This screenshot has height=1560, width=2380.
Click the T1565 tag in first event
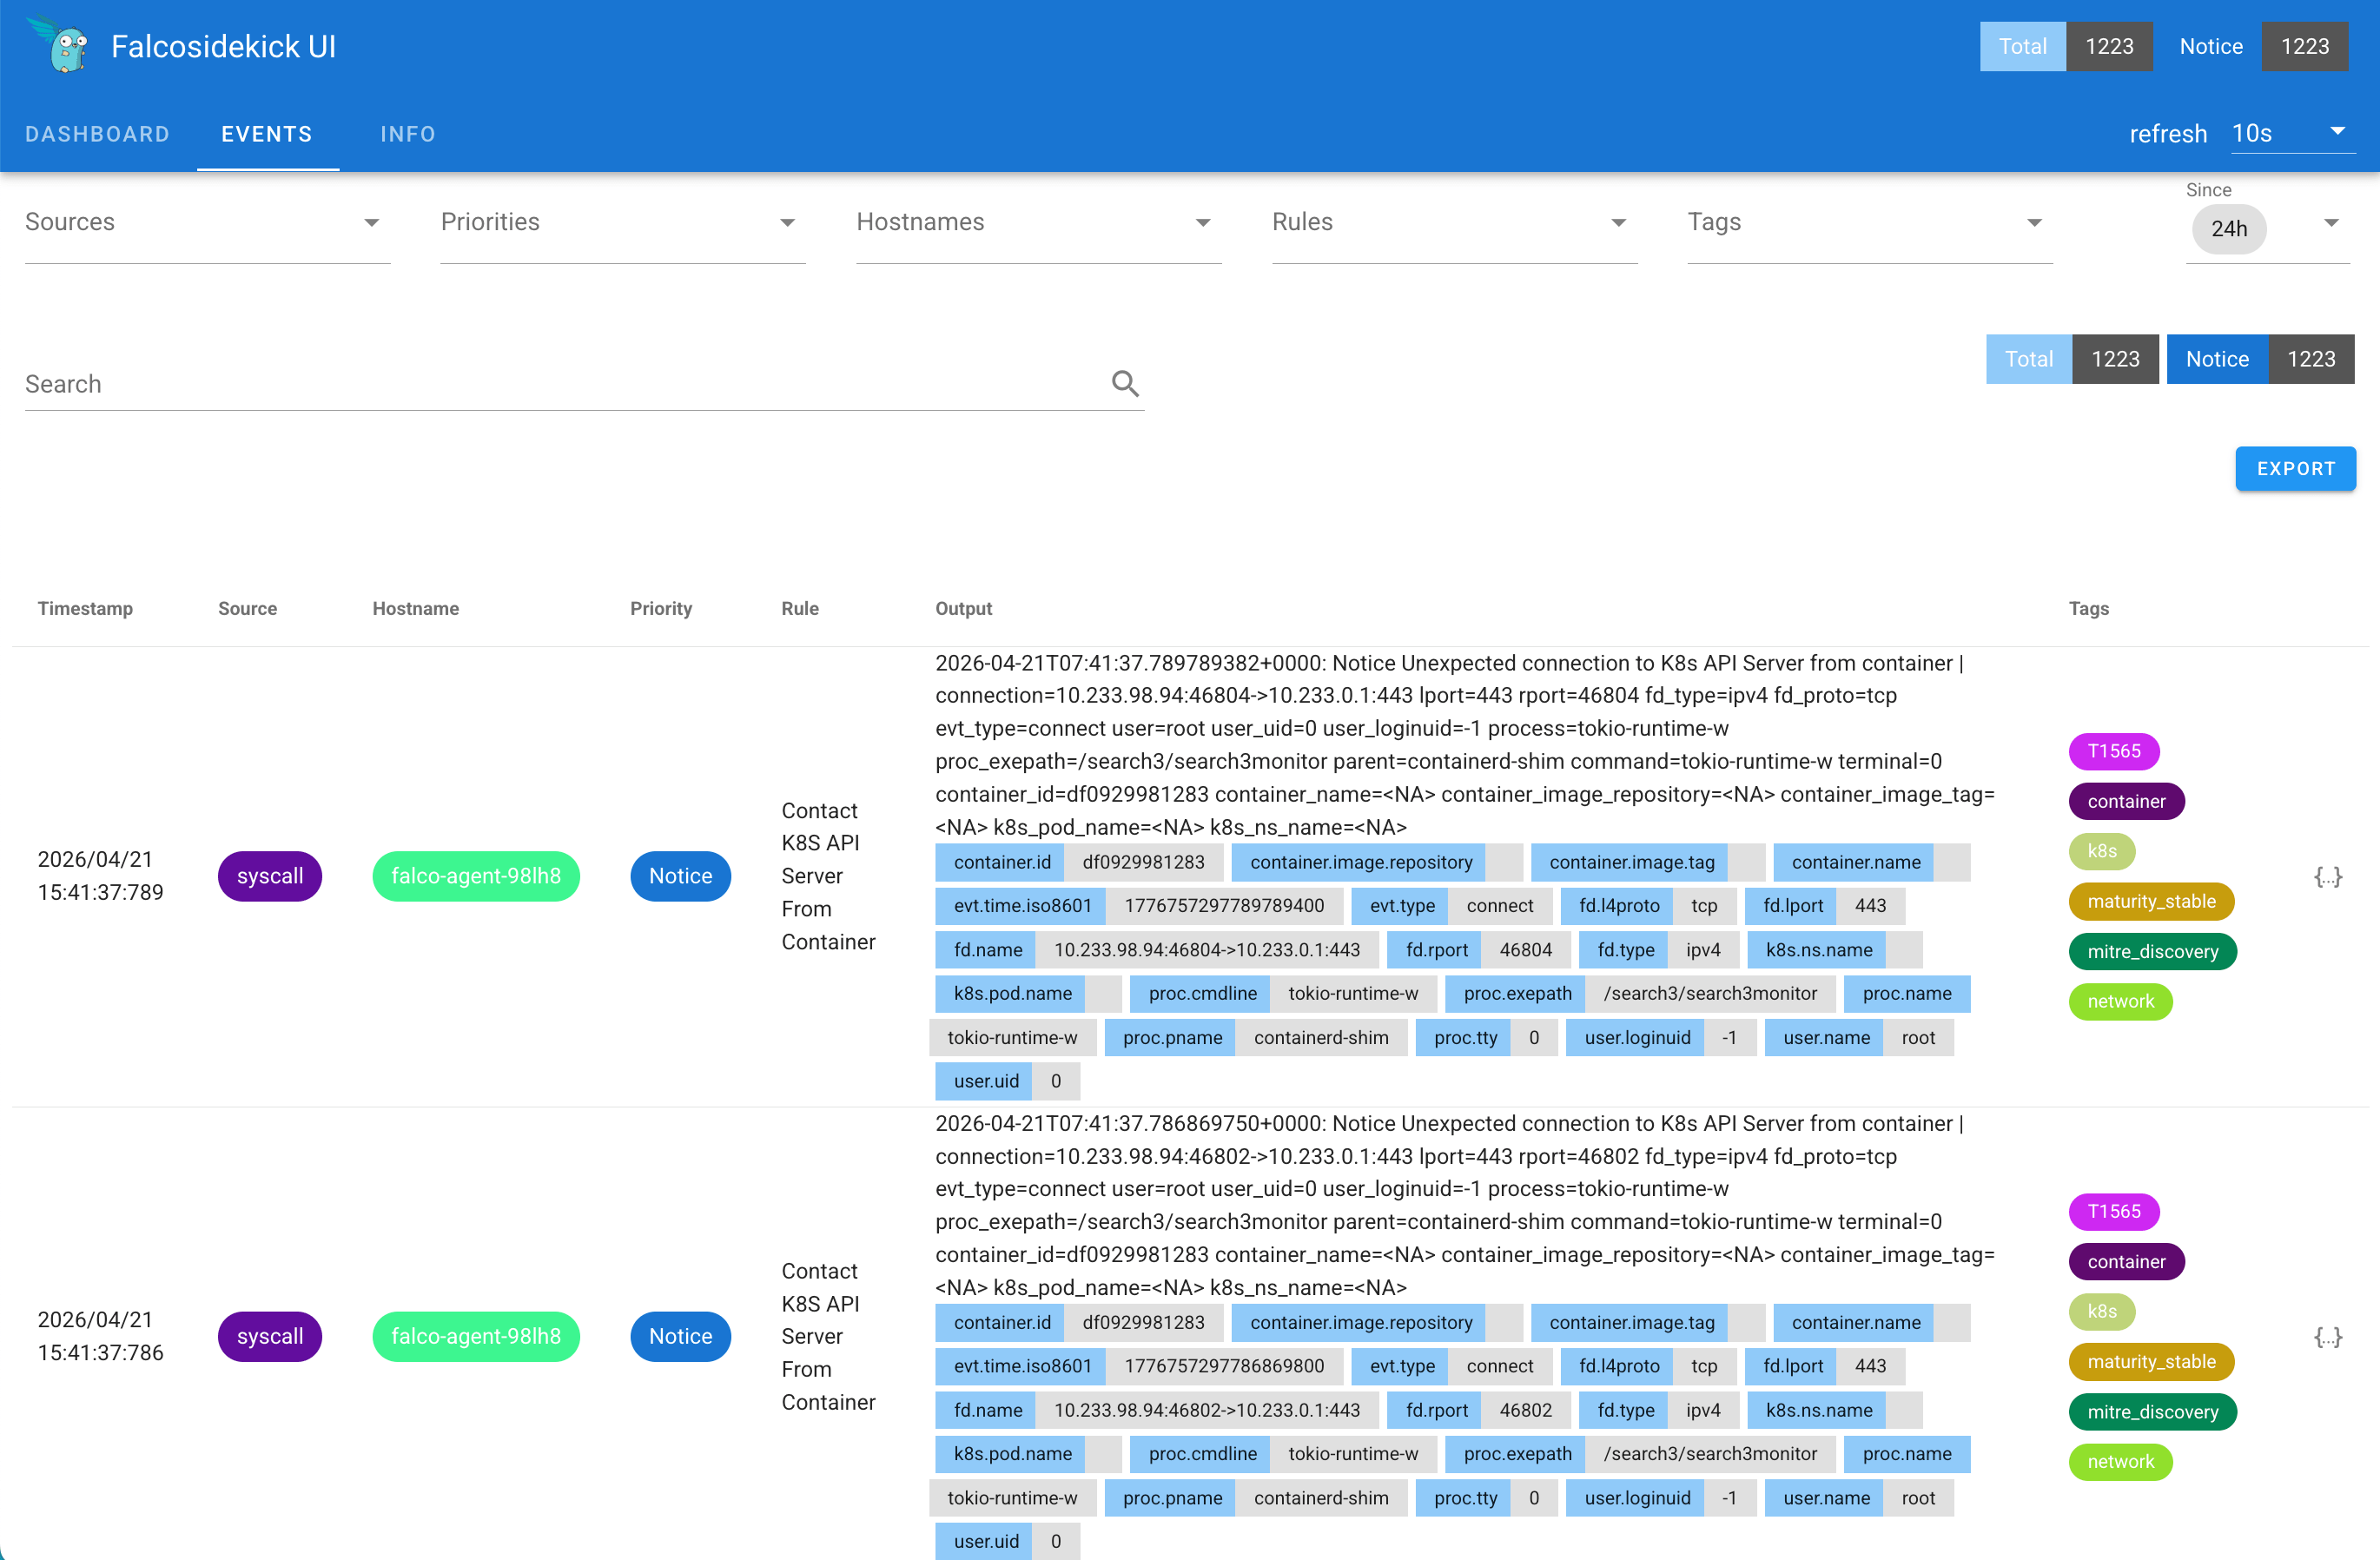coord(2113,751)
